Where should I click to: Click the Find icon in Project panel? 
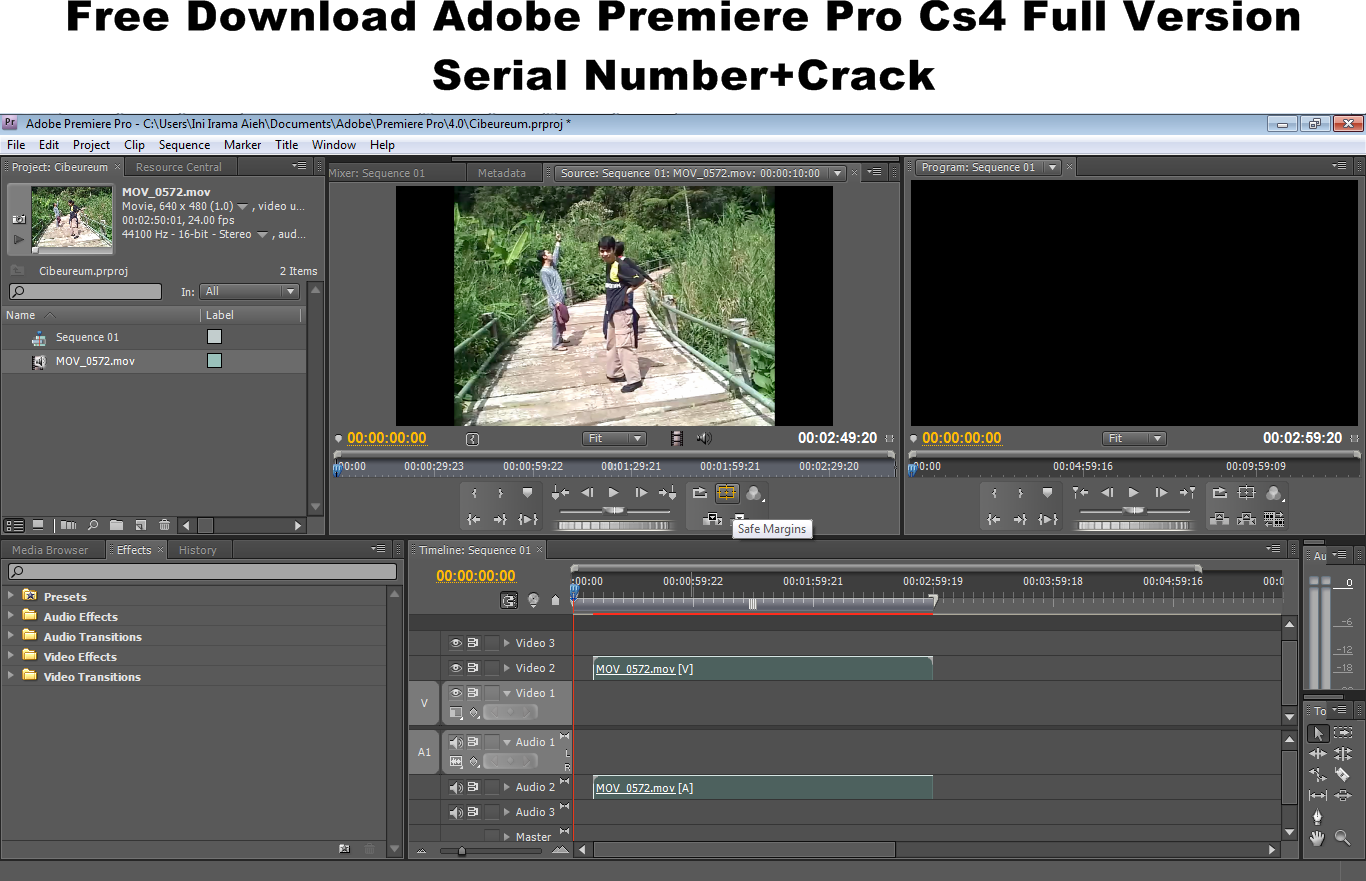[92, 525]
